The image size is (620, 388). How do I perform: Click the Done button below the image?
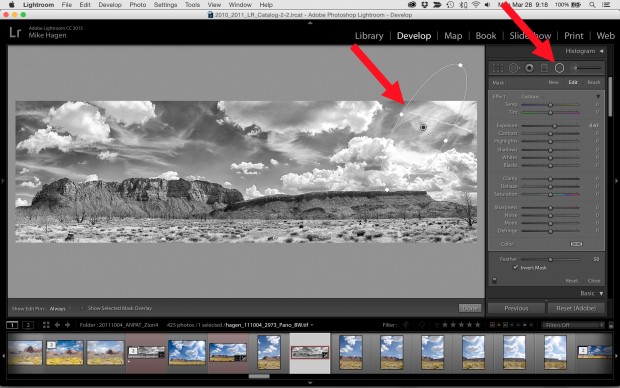tap(470, 308)
